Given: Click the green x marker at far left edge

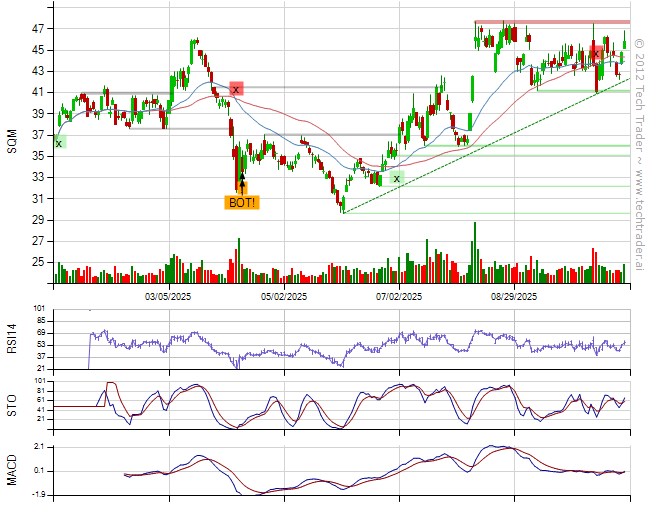Looking at the screenshot, I should (x=58, y=143).
